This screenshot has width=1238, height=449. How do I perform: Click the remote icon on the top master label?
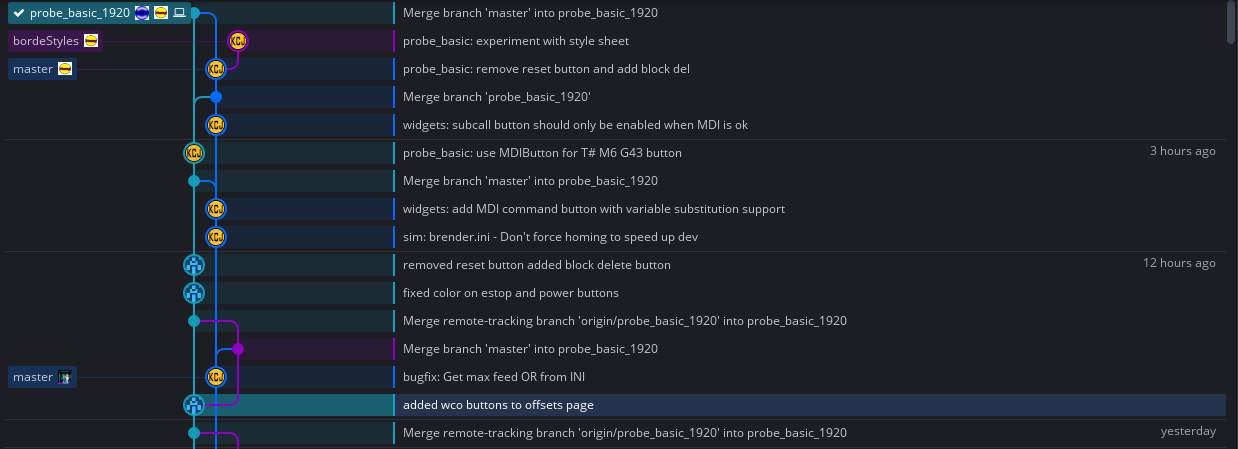[65, 69]
